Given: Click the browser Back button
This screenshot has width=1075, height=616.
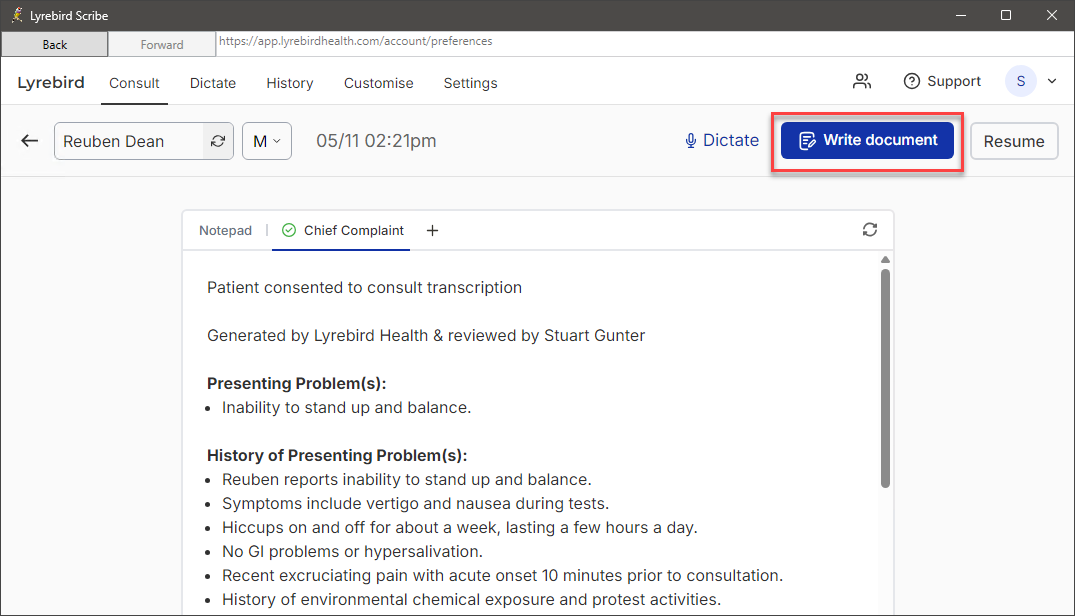Looking at the screenshot, I should (x=54, y=45).
